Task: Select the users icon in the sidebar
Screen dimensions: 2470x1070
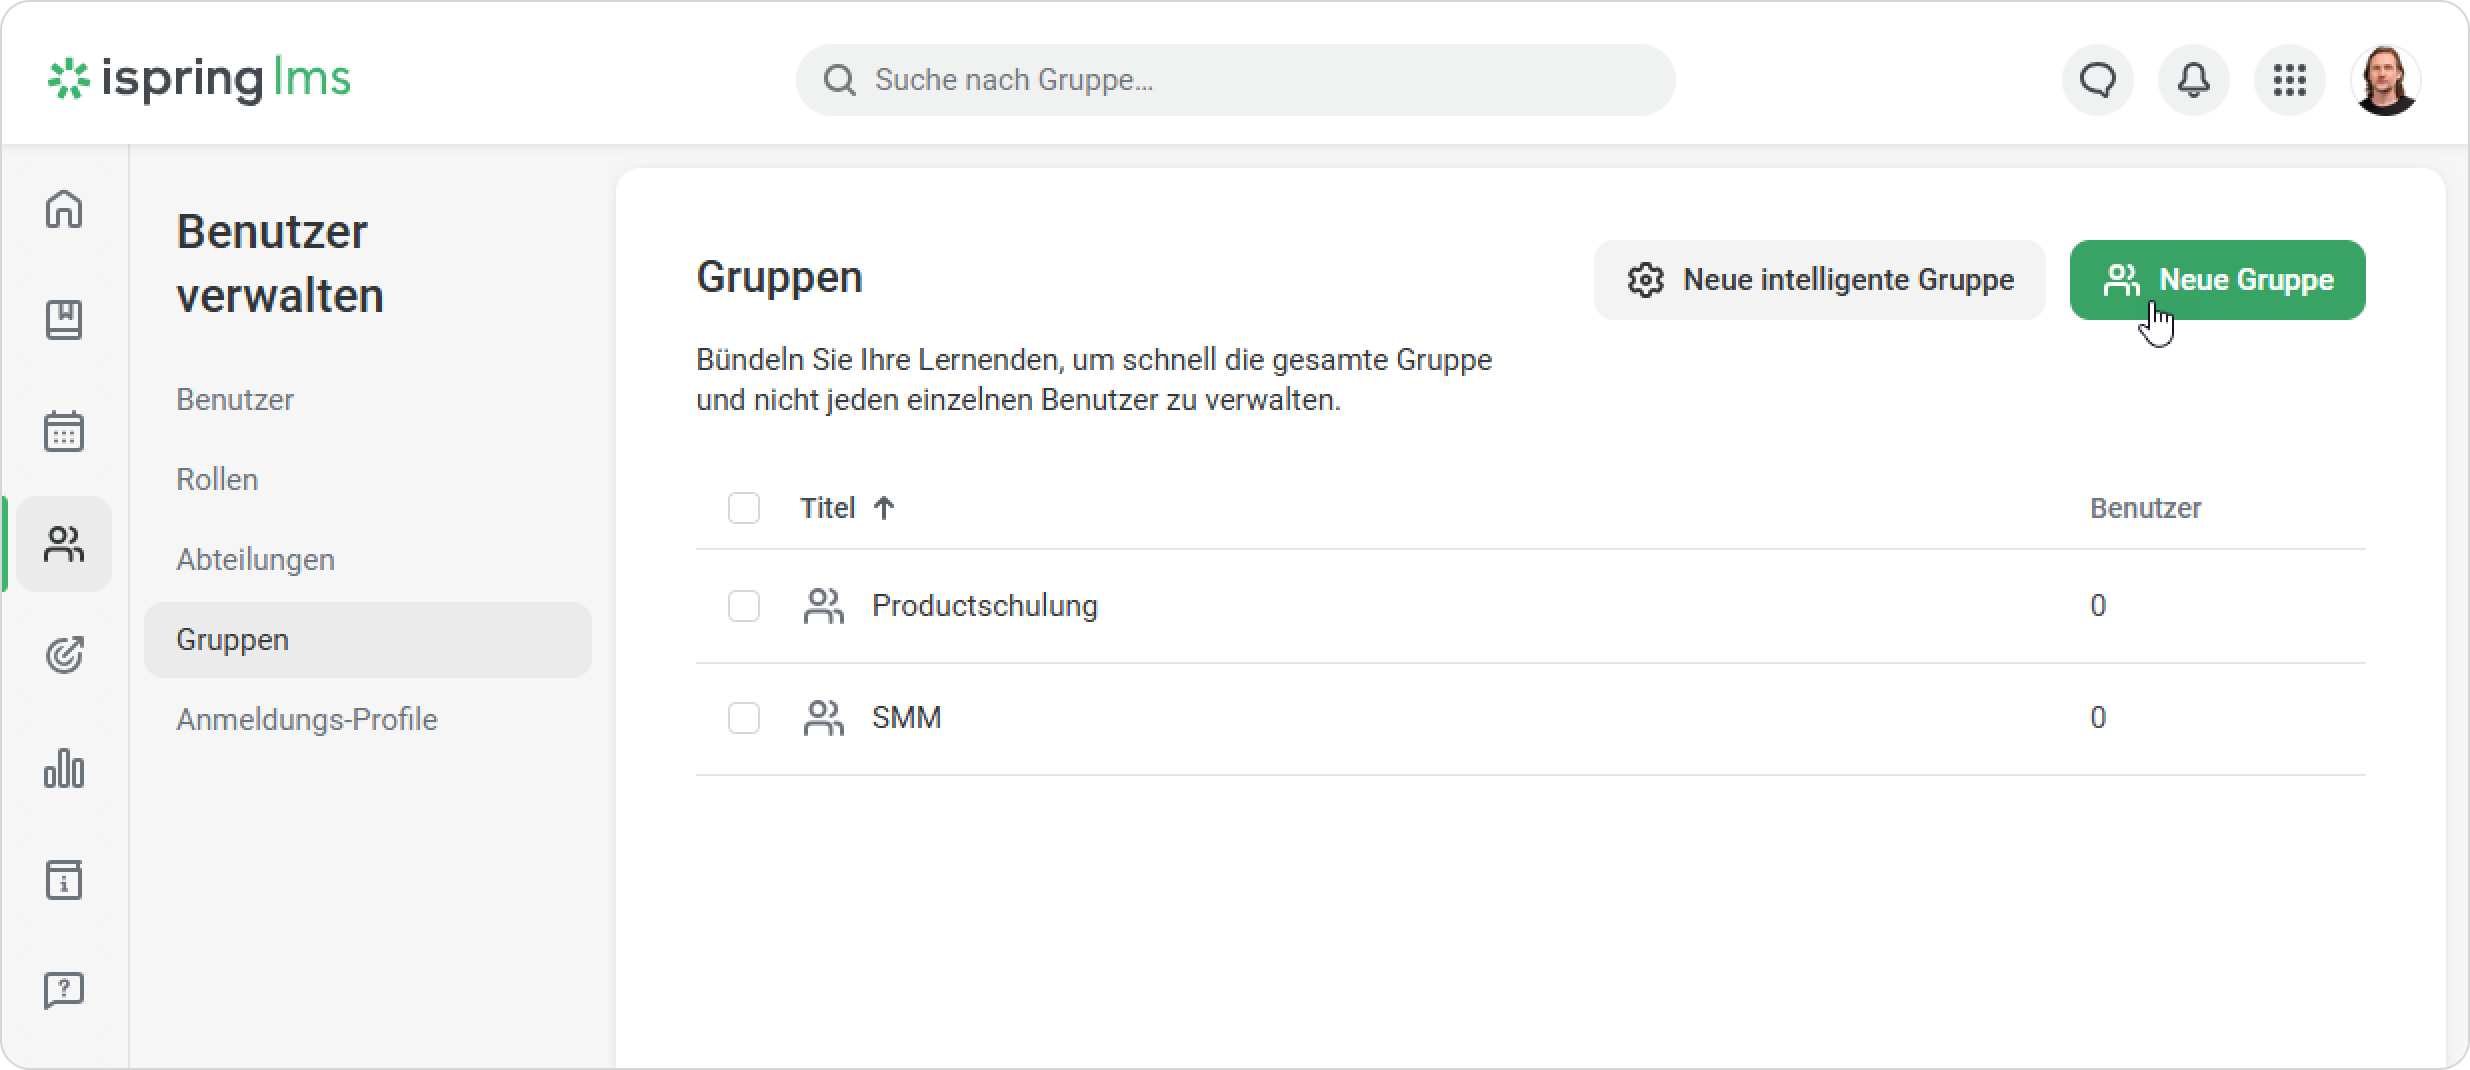Action: (x=64, y=544)
